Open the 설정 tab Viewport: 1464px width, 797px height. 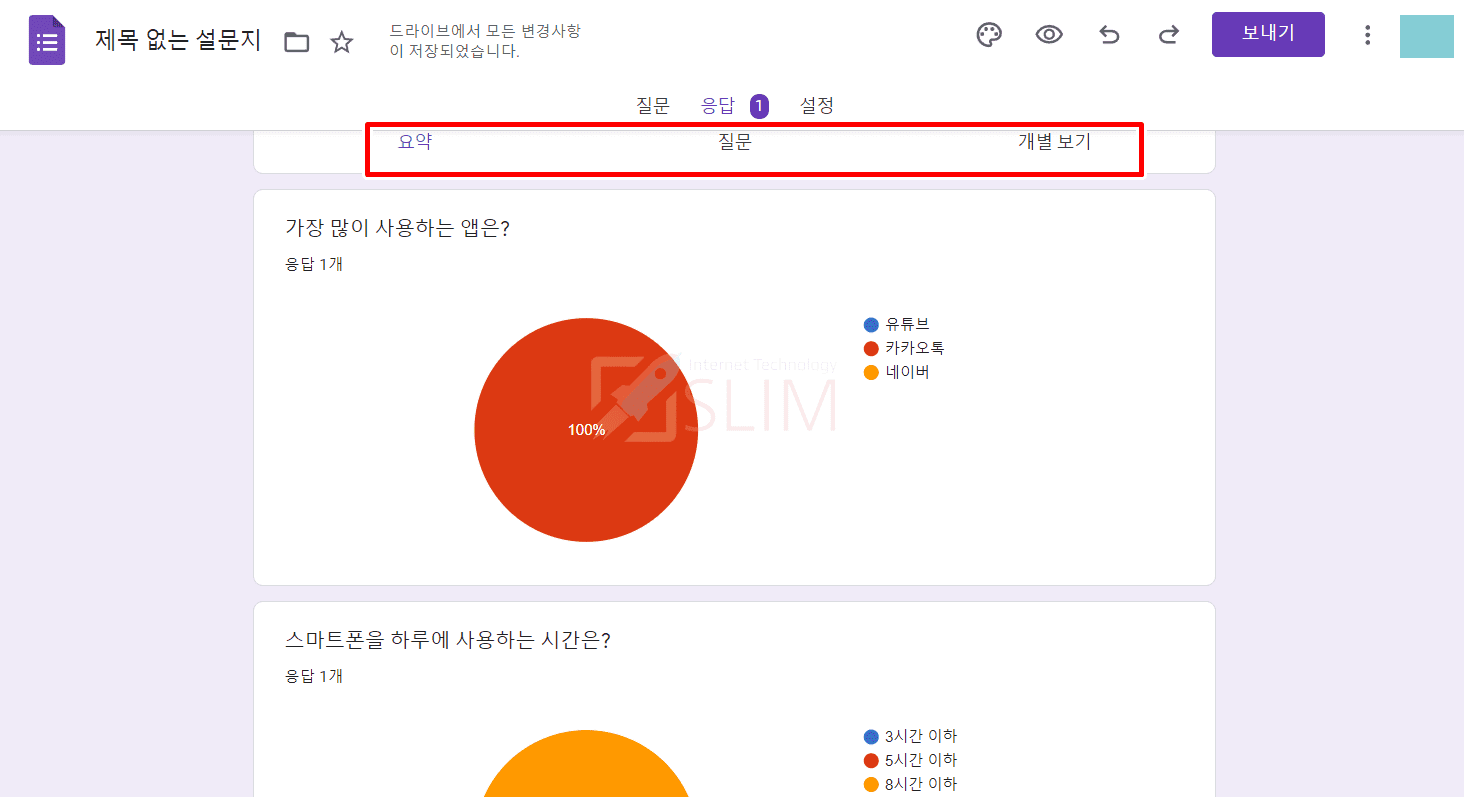(817, 106)
